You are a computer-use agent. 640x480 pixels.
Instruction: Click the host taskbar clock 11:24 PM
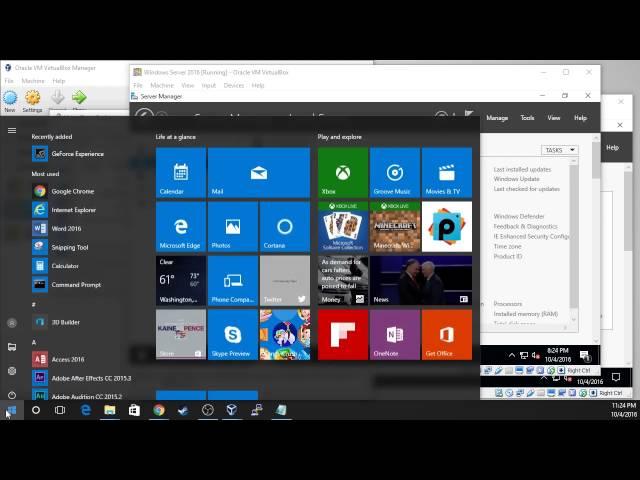pyautogui.click(x=624, y=410)
